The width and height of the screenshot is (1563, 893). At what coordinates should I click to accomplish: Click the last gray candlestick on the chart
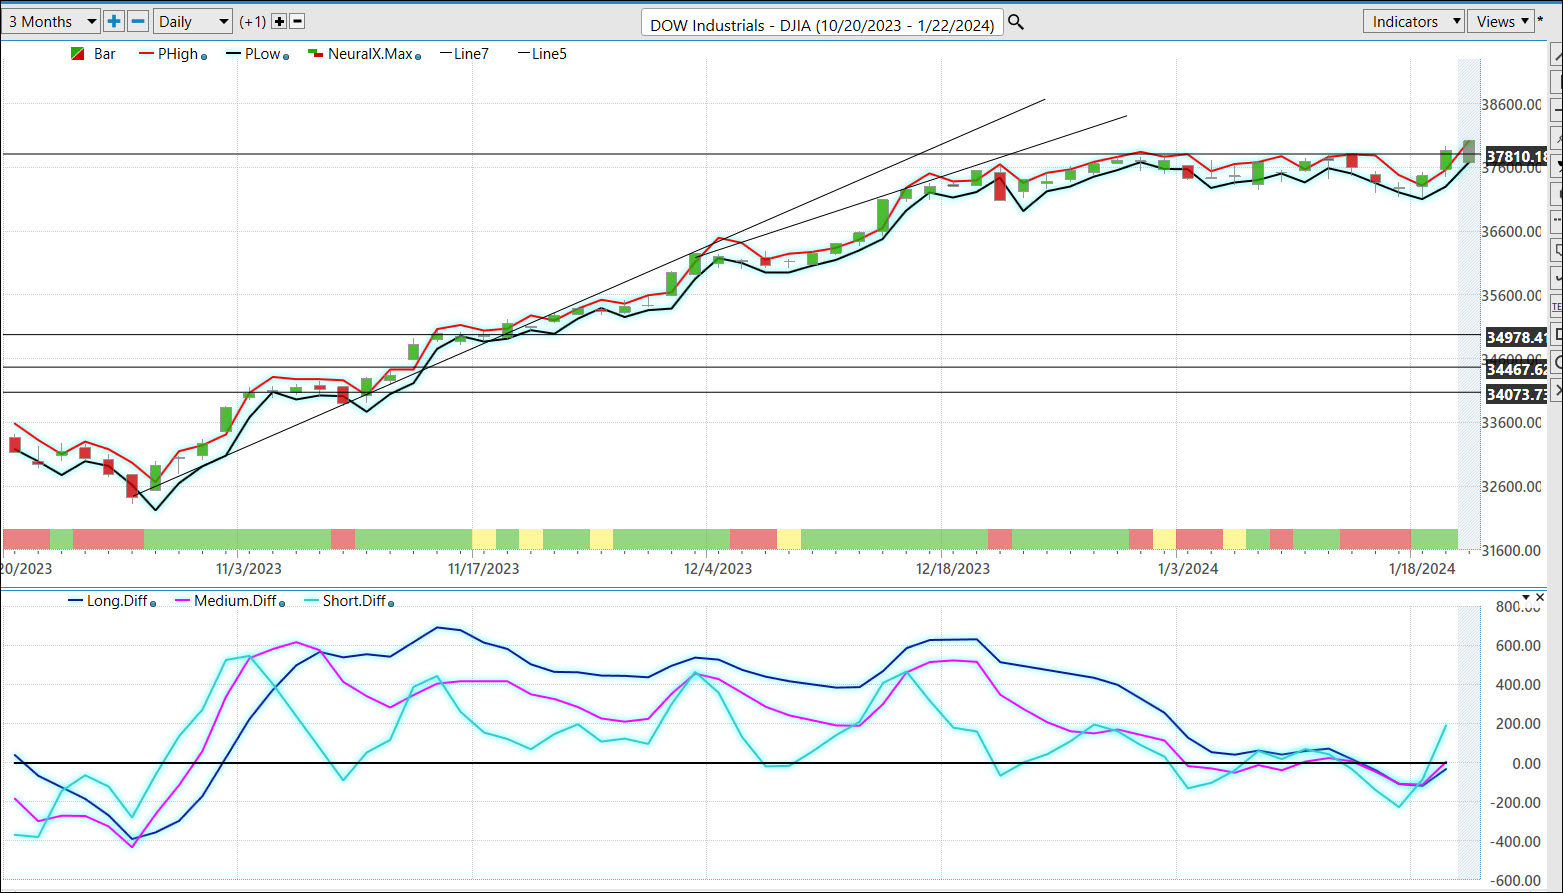tap(1469, 151)
